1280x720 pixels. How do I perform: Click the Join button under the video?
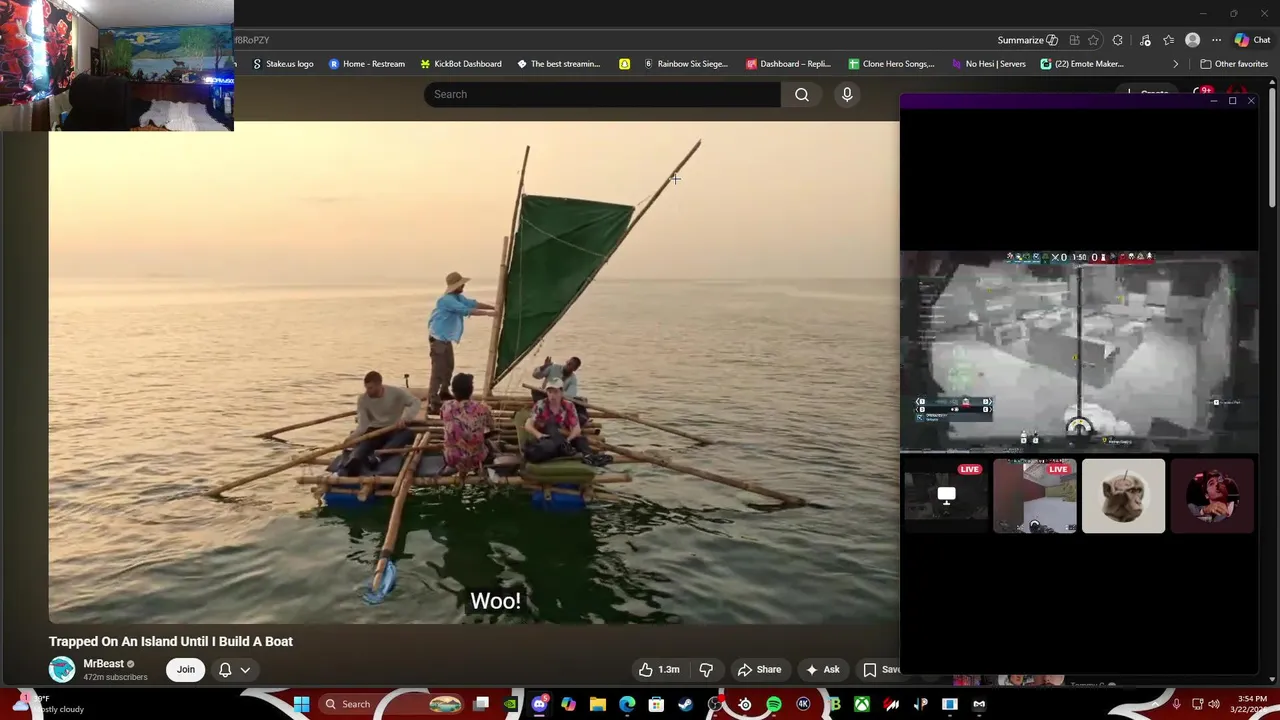(x=186, y=669)
